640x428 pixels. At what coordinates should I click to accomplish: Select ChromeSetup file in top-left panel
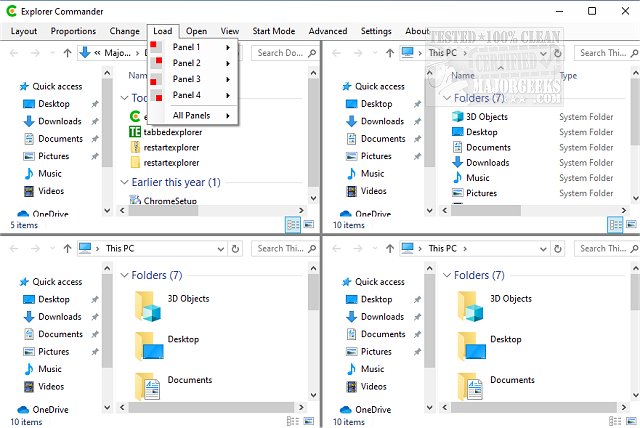pyautogui.click(x=172, y=201)
